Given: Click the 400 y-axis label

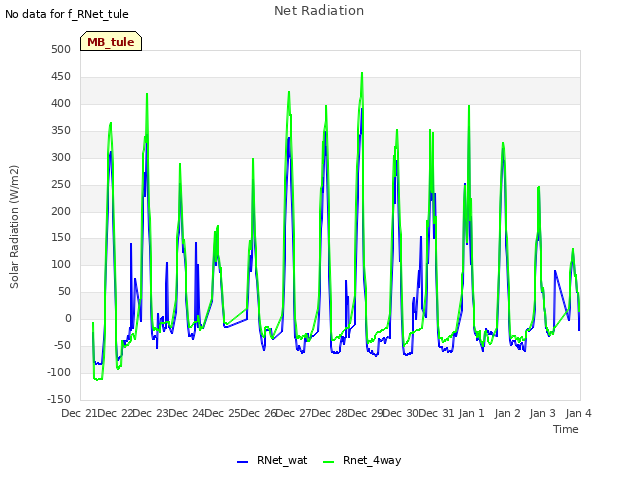Looking at the screenshot, I should (x=61, y=103).
